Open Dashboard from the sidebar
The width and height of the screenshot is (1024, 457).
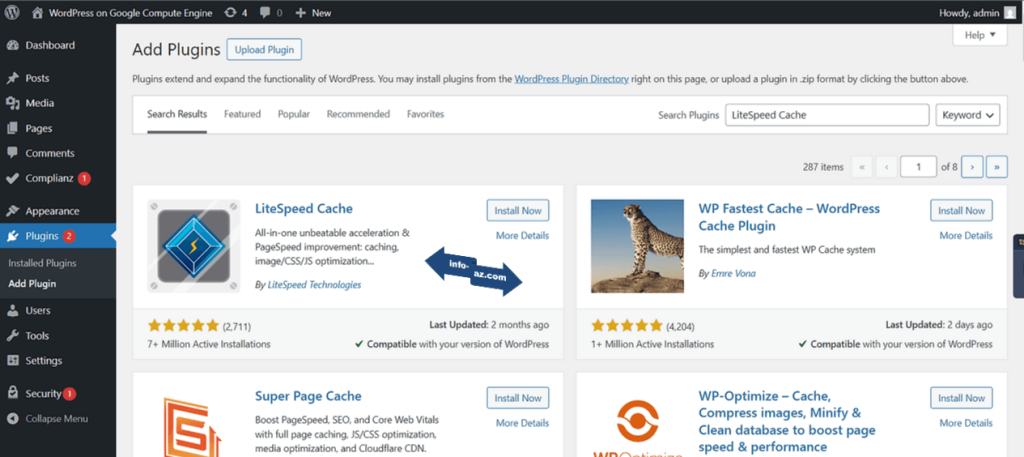(50, 46)
